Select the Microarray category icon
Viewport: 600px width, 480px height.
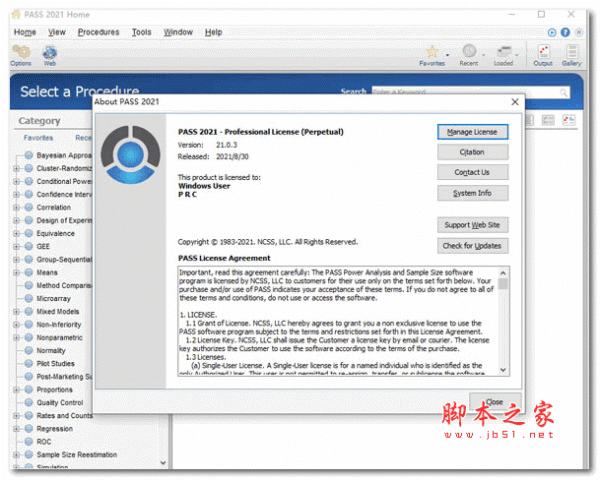(29, 298)
